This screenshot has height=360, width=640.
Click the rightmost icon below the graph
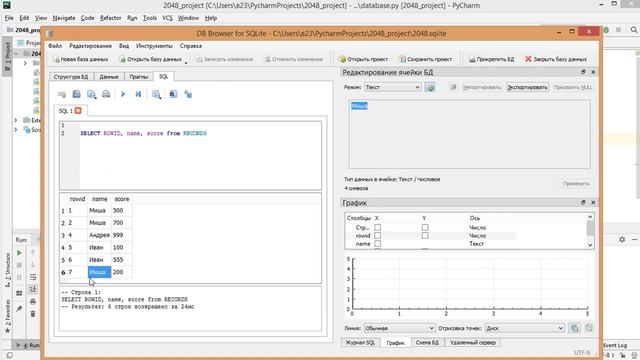click(x=589, y=328)
